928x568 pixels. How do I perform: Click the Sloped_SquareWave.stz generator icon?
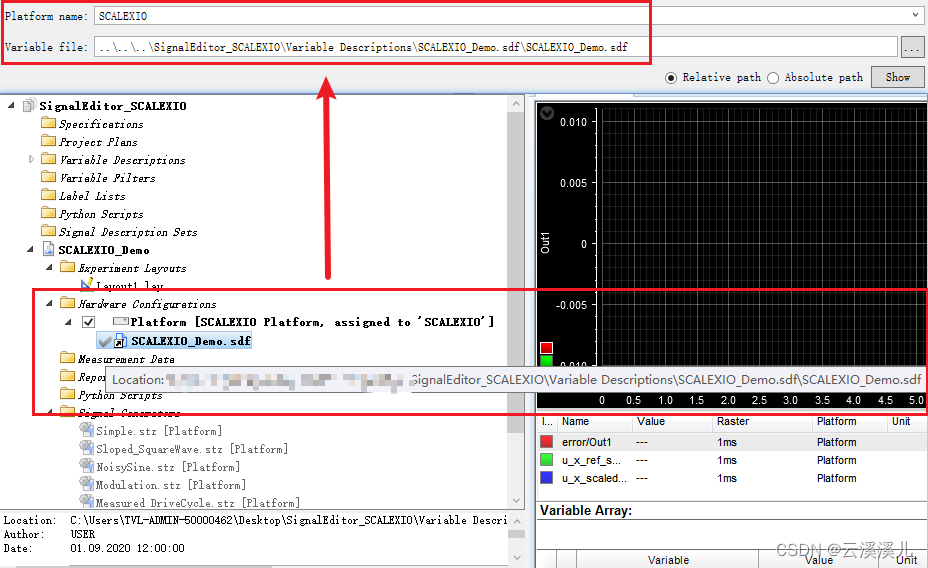86,448
